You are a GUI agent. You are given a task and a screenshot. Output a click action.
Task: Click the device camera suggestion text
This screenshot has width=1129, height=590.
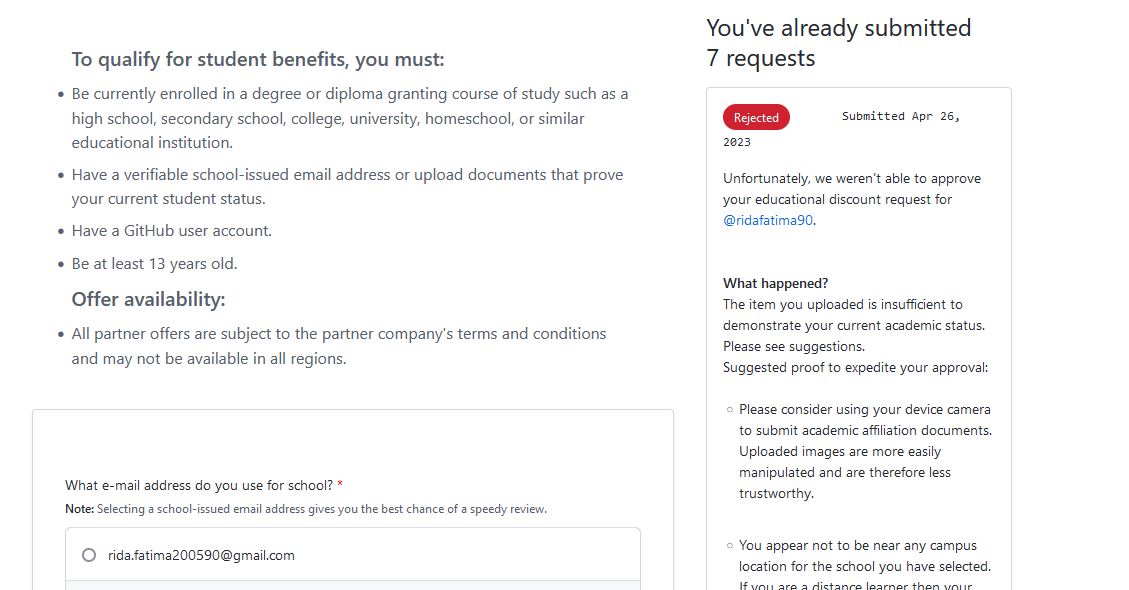click(x=864, y=451)
